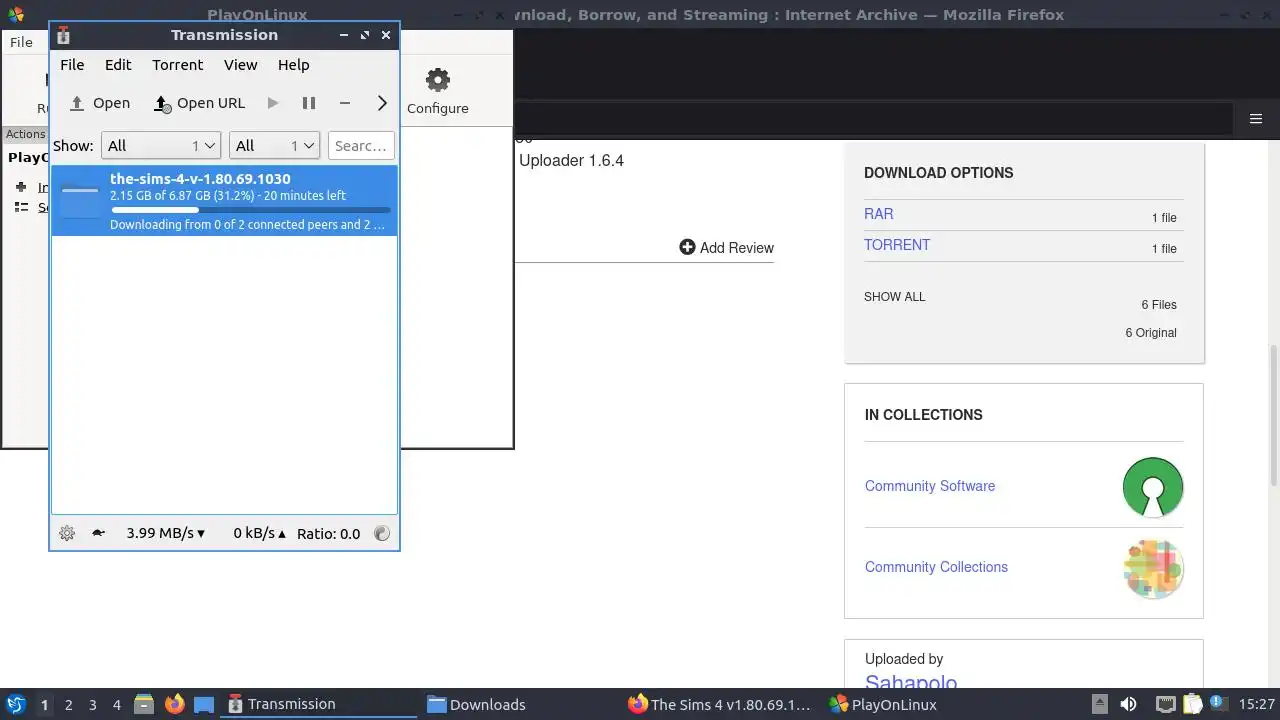Click the 6 Original files text
Screen dimensions: 1280x720
click(x=1151, y=333)
